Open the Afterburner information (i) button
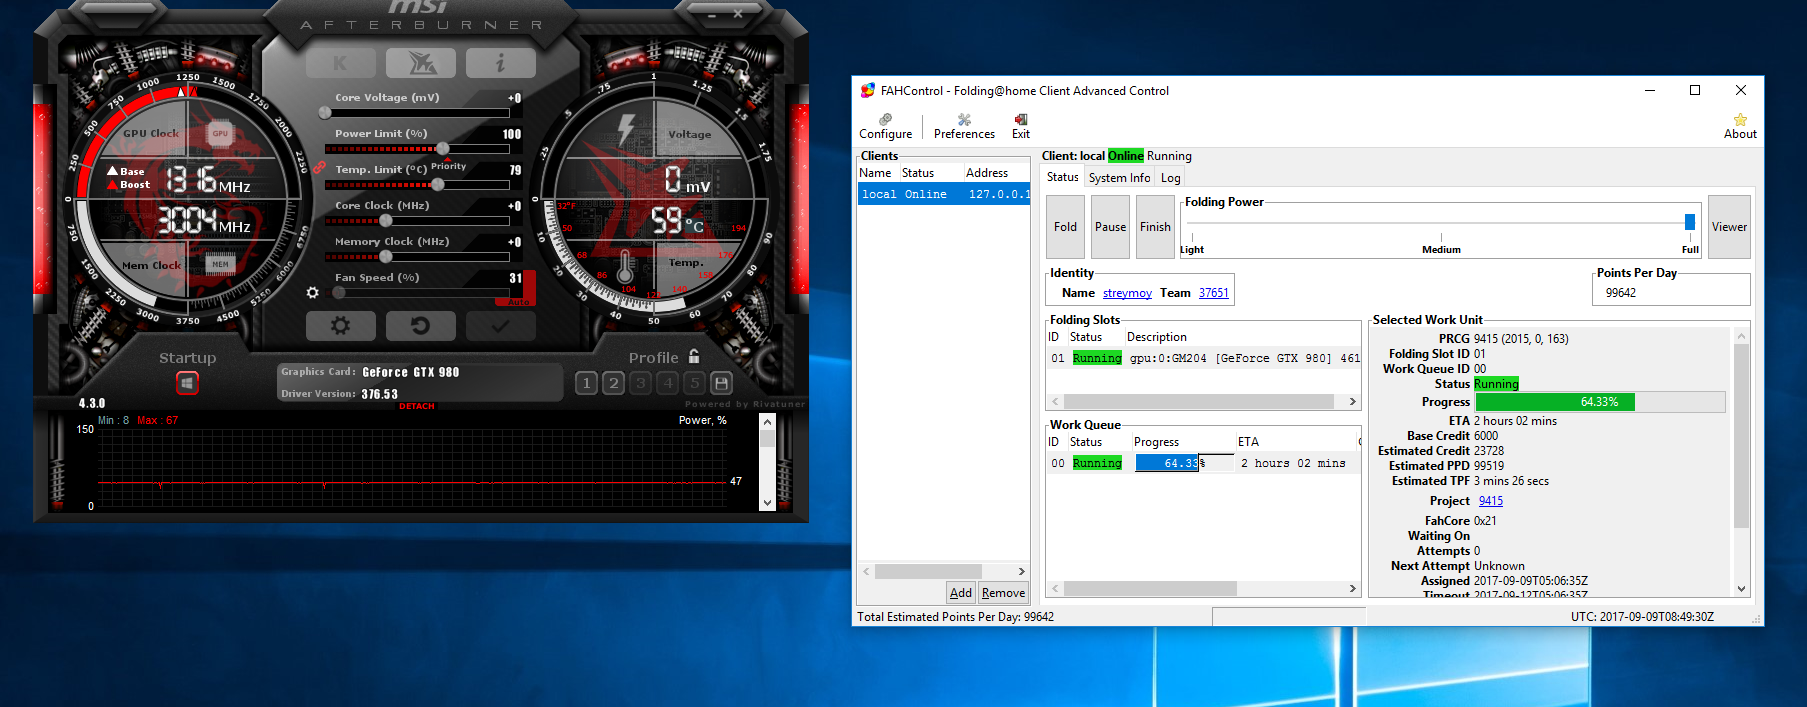 pos(500,63)
